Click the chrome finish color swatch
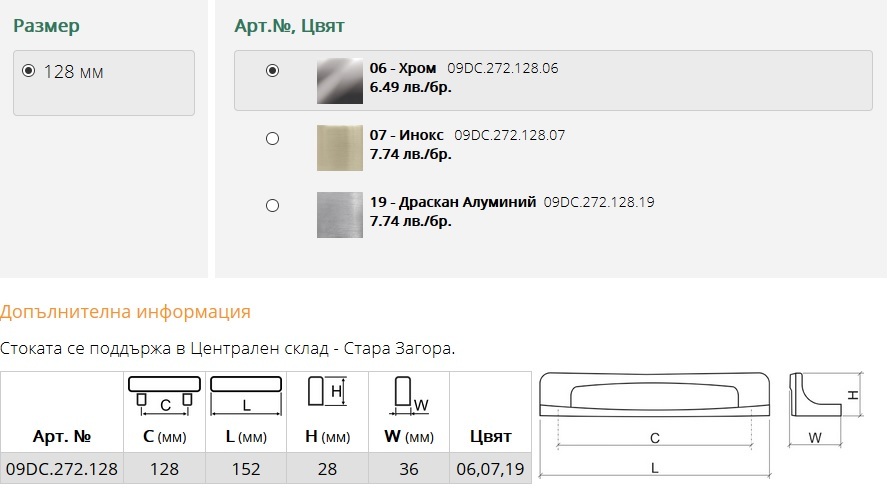 tap(339, 81)
